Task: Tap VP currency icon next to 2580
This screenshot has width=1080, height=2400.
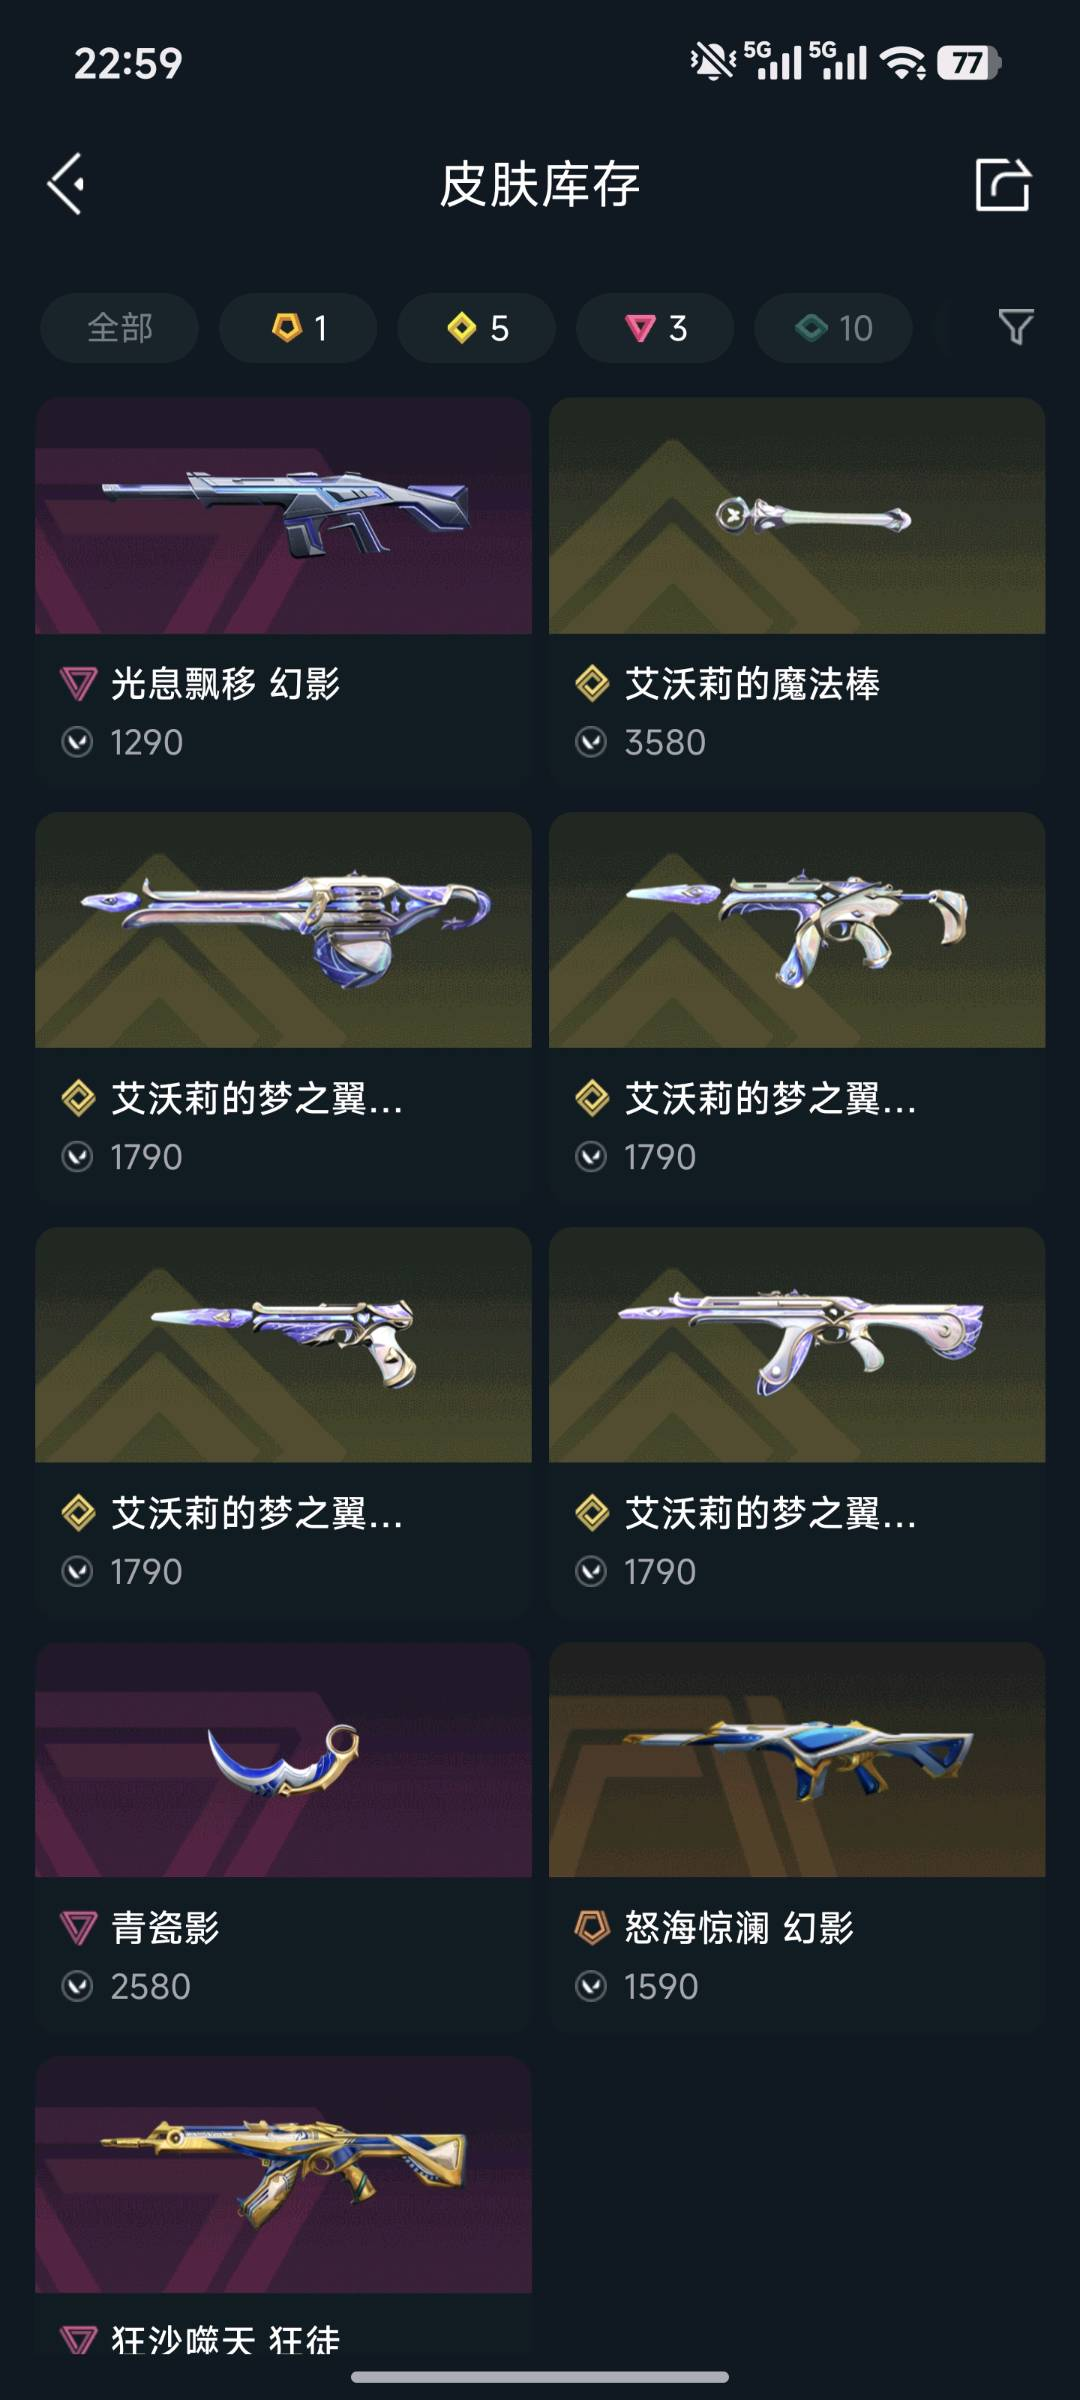Action: click(77, 1986)
